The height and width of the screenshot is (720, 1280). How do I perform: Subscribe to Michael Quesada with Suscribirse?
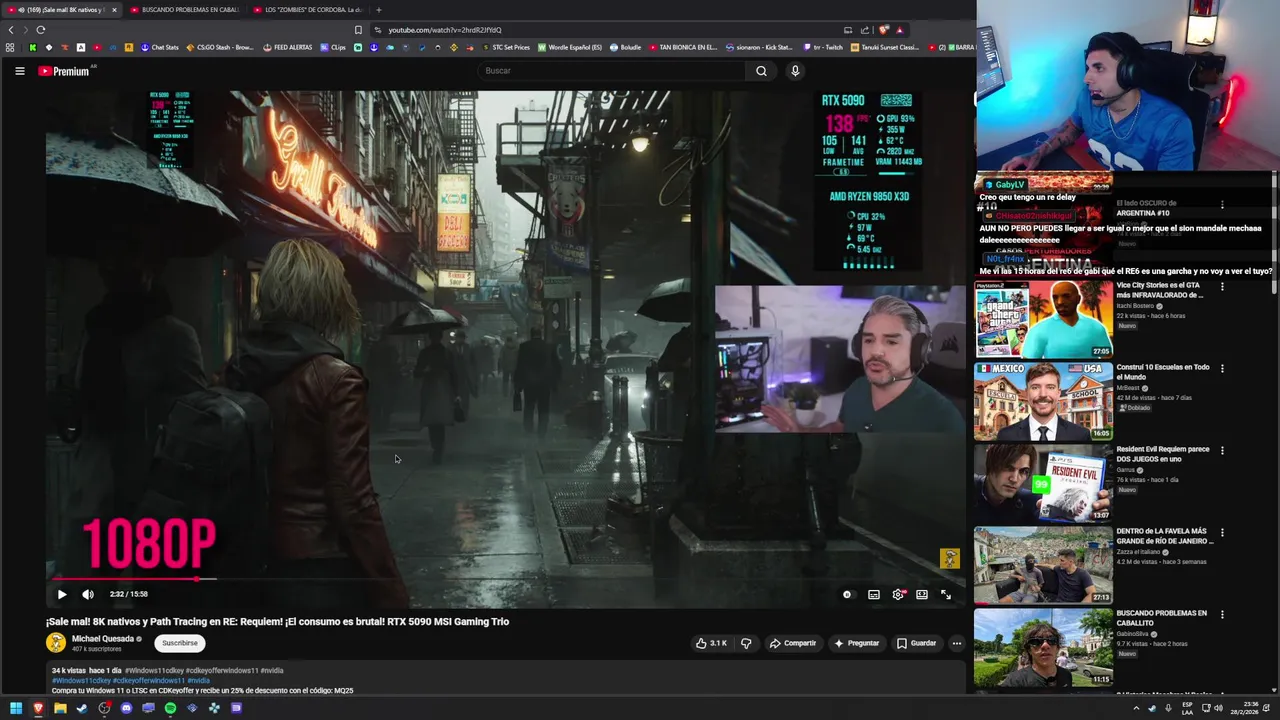click(180, 643)
